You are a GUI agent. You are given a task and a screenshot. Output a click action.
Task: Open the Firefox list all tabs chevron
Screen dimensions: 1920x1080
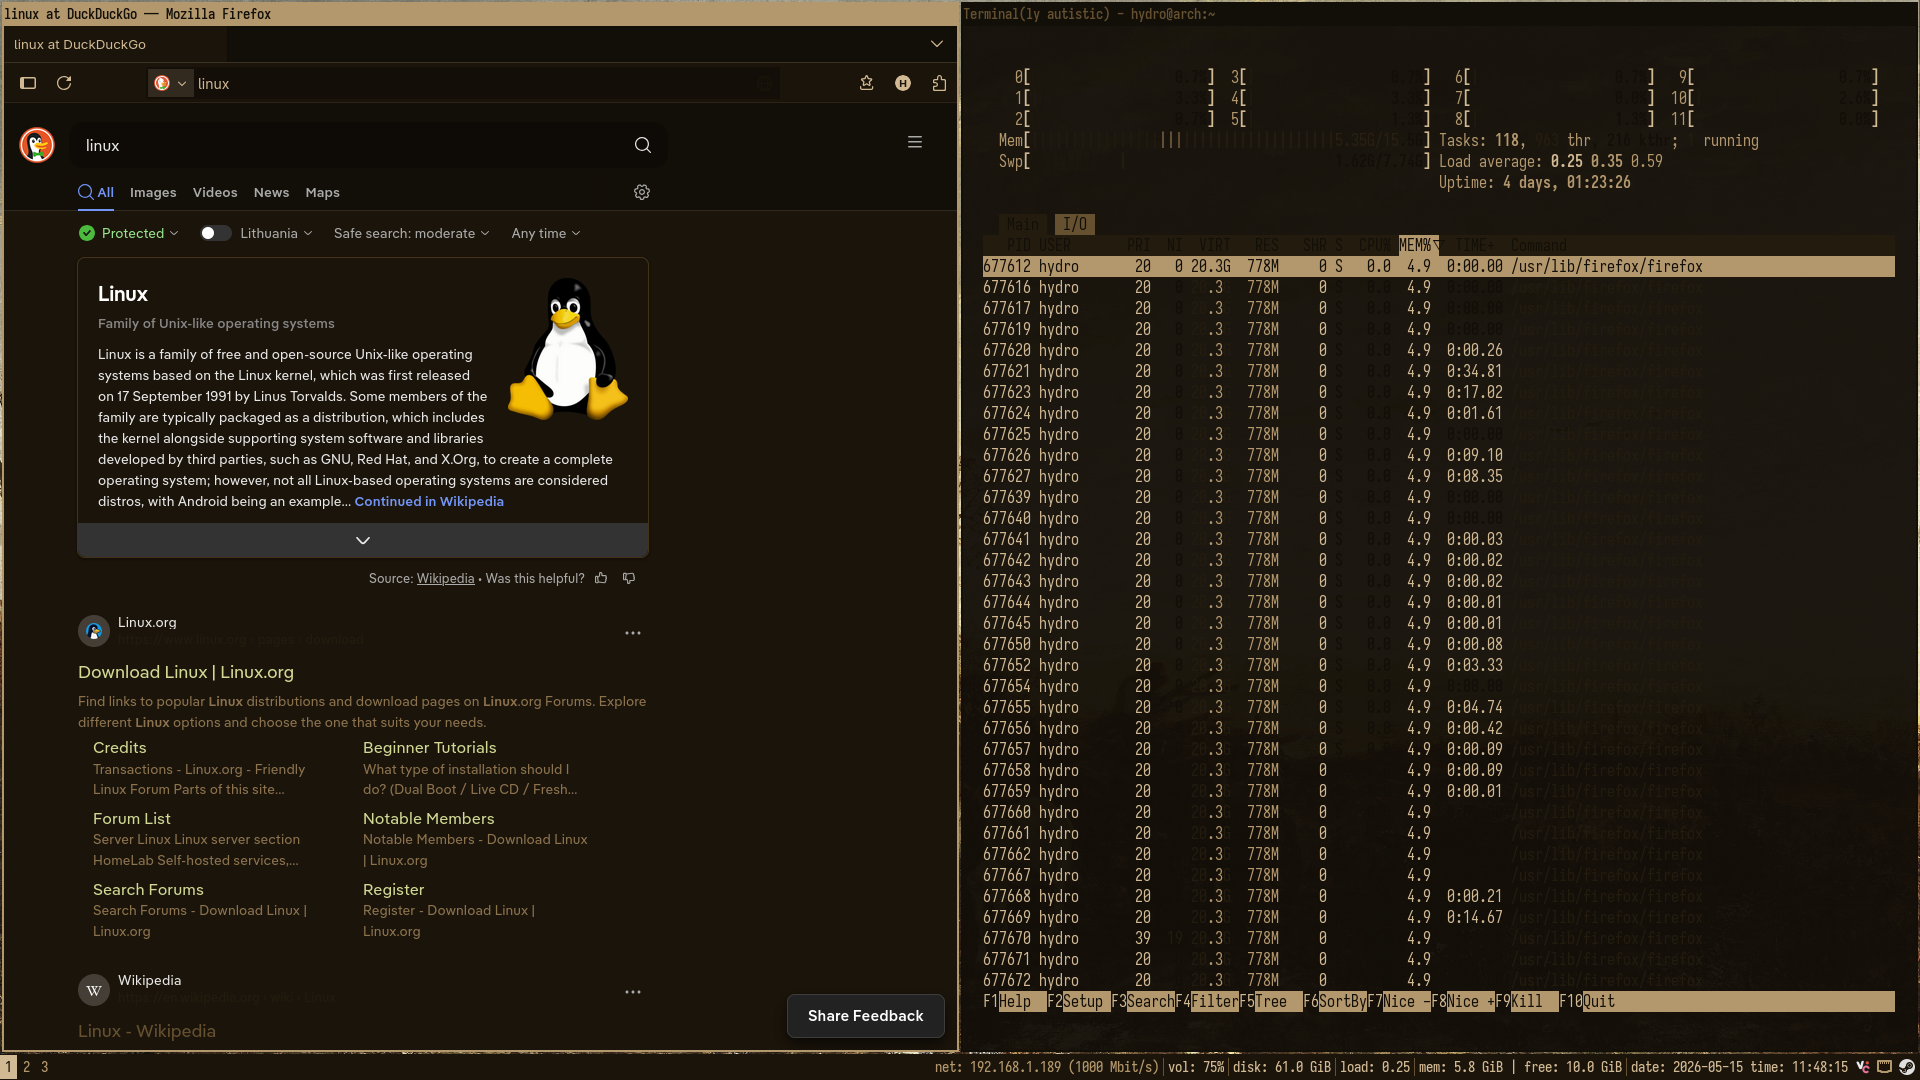[937, 44]
